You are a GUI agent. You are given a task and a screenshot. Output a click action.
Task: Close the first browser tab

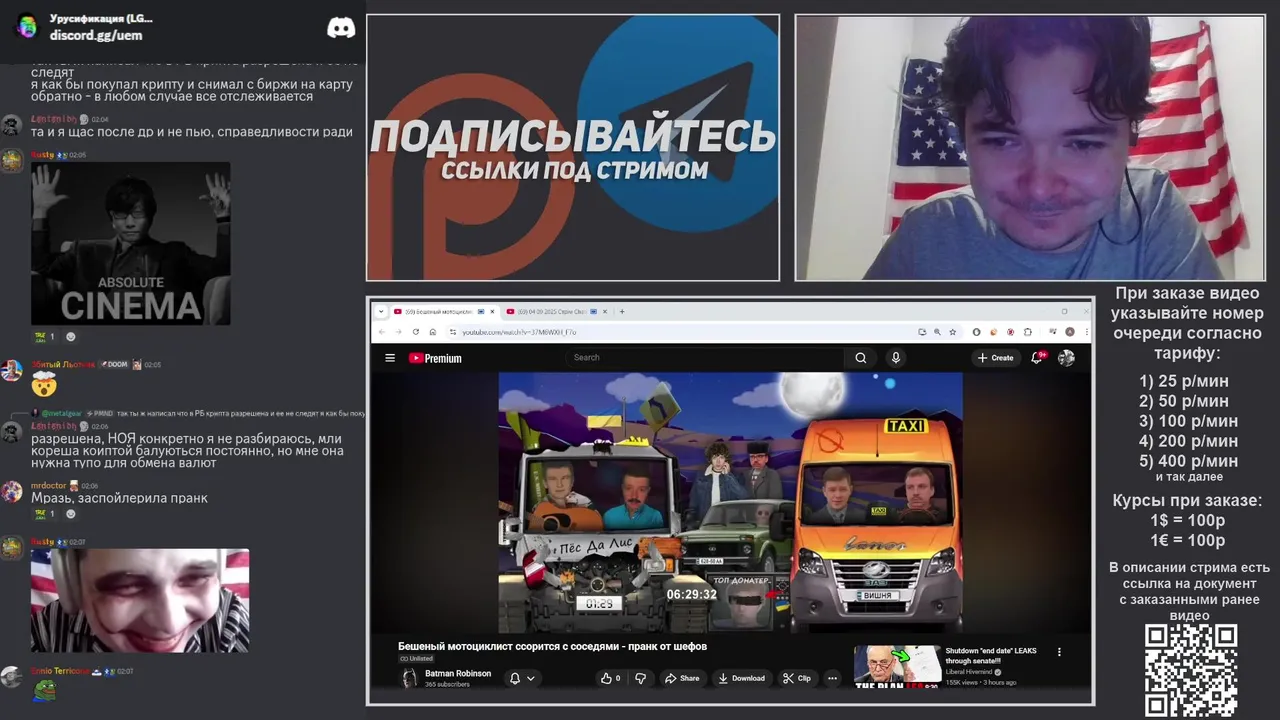[493, 311]
